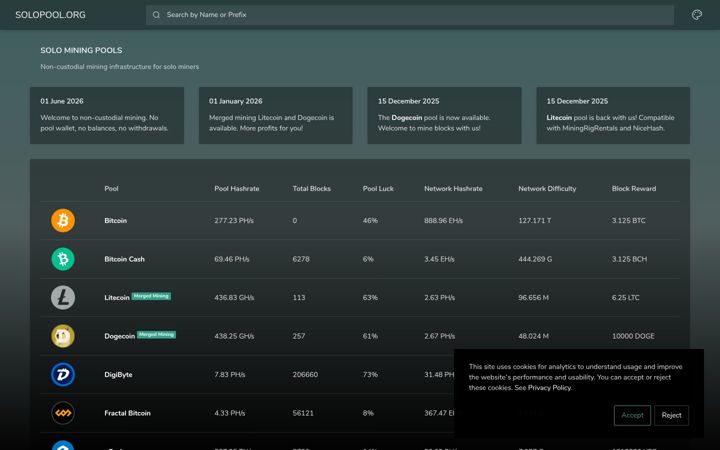Open the Privacy Policy link
The image size is (720, 450).
point(549,388)
